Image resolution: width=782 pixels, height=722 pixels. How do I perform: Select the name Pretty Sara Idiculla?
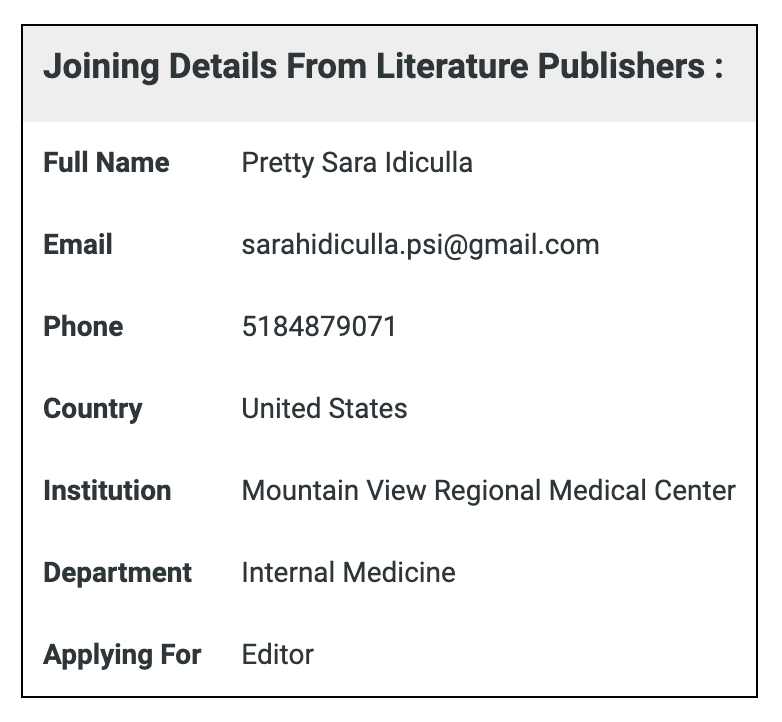click(357, 163)
